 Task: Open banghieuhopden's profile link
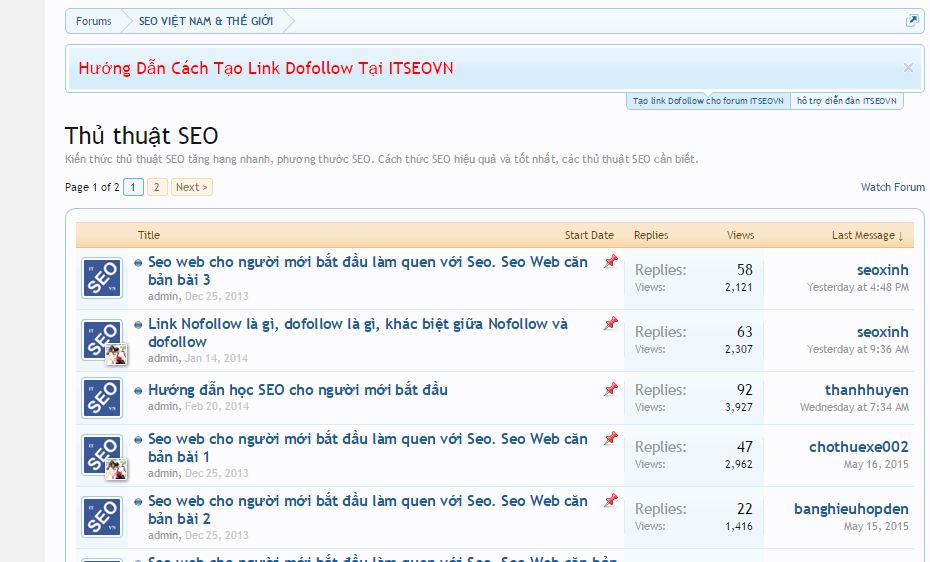click(851, 509)
